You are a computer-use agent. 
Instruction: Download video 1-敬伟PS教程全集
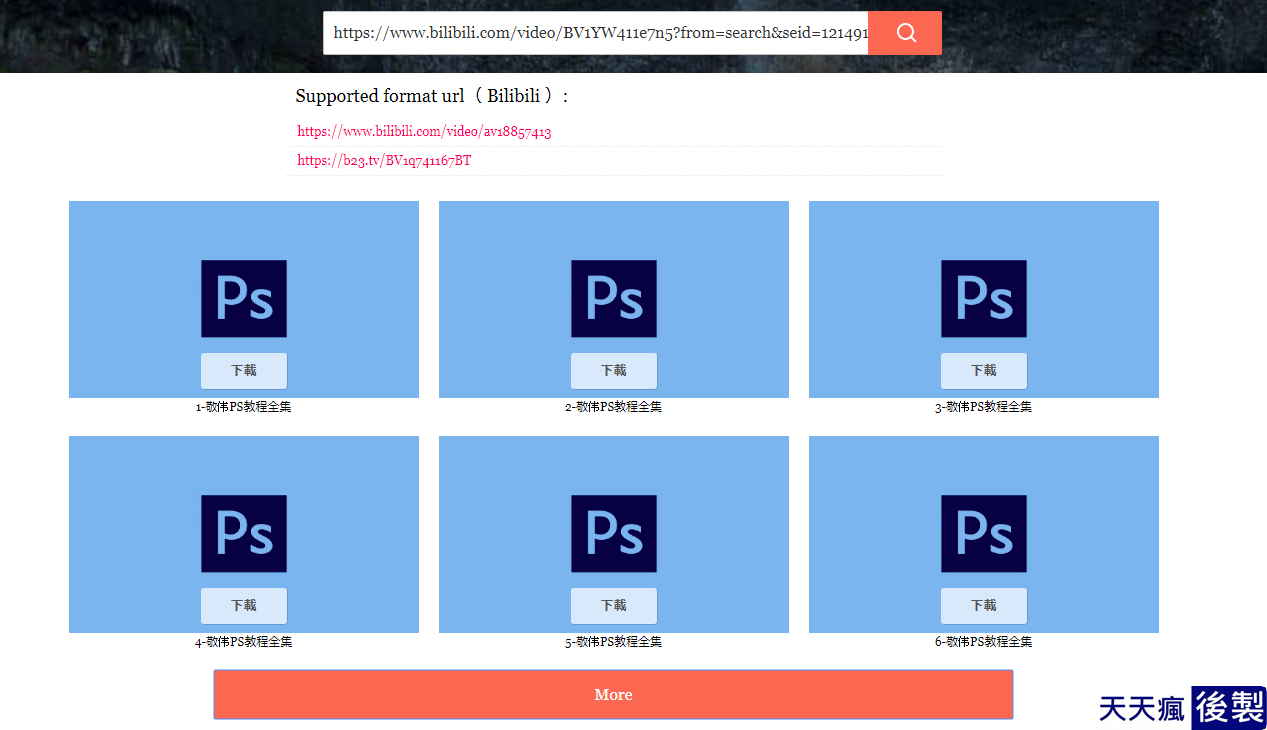[x=244, y=370]
